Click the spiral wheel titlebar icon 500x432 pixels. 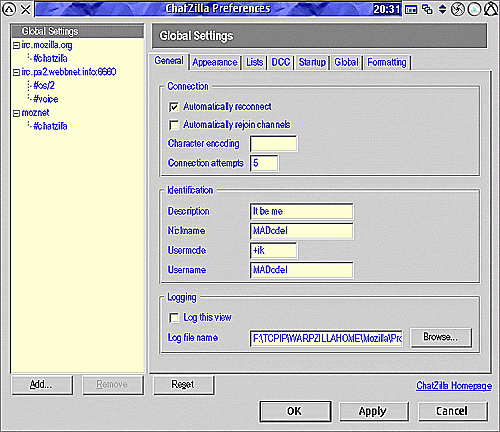point(458,9)
